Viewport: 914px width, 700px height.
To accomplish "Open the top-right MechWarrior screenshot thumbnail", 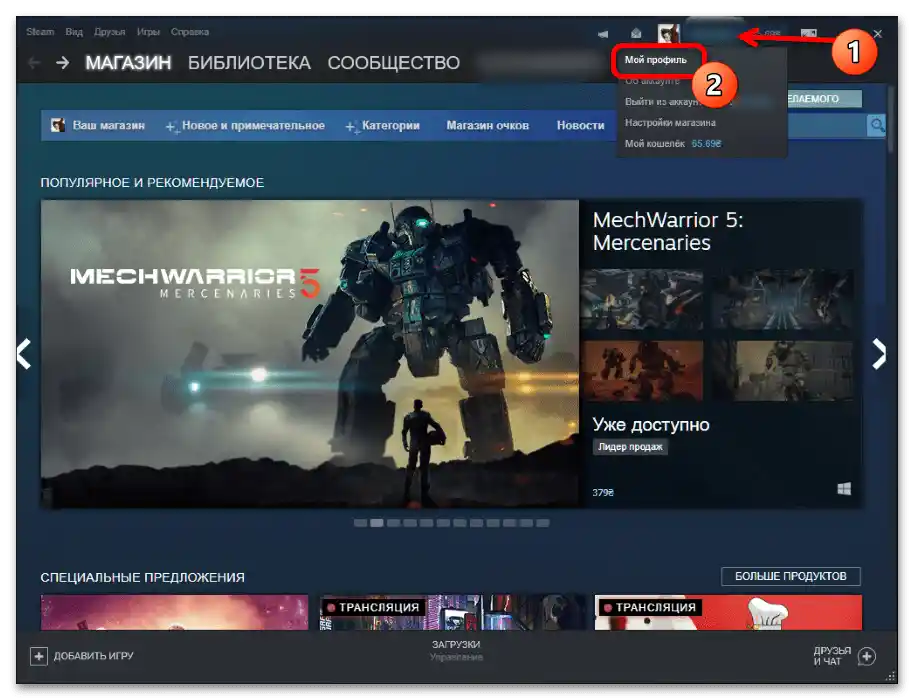I will click(x=783, y=300).
